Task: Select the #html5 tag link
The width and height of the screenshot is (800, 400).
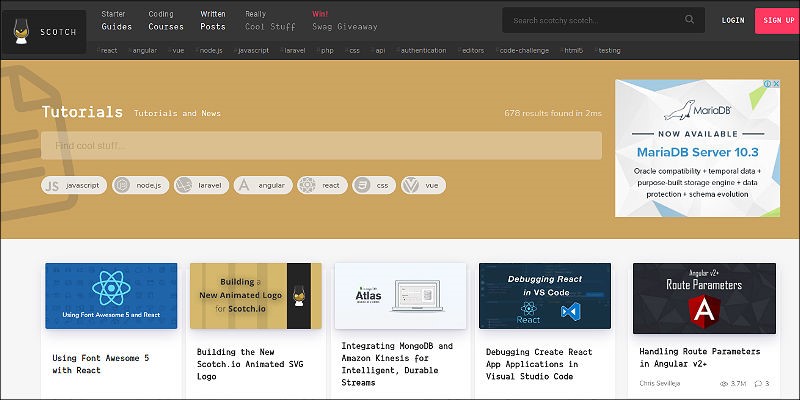Action: (571, 51)
